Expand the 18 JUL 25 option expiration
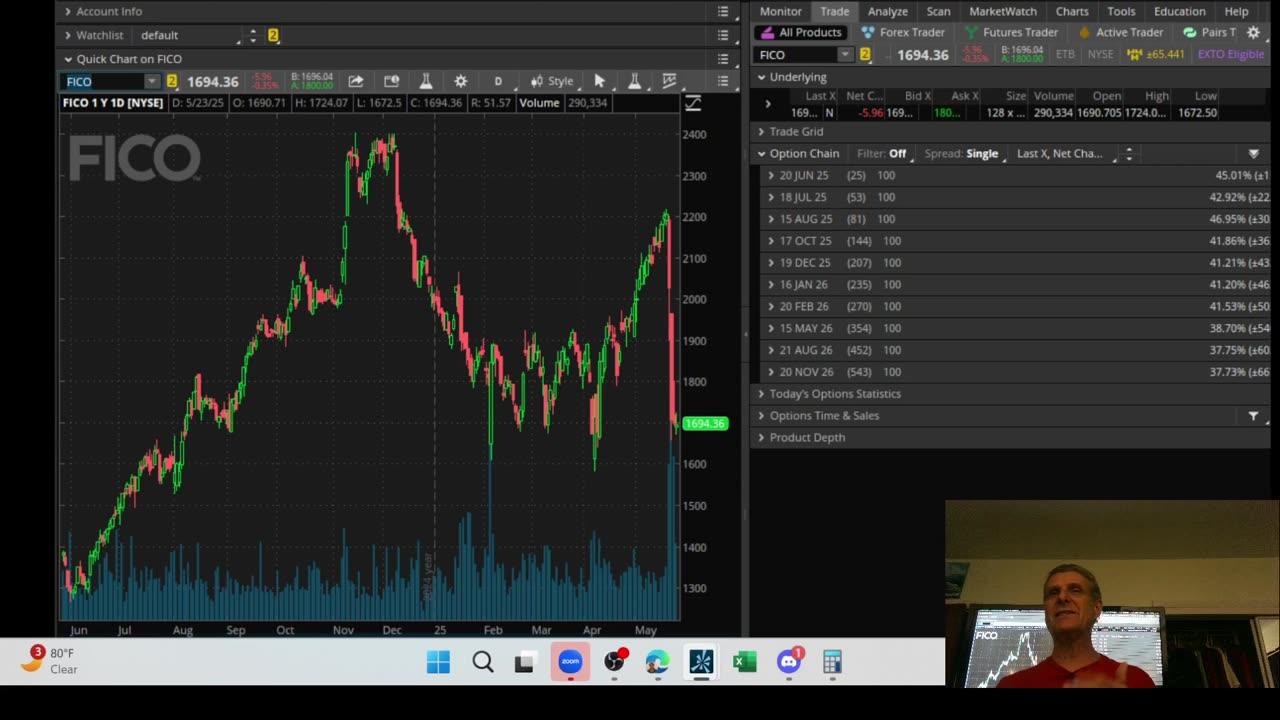This screenshot has height=720, width=1280. (771, 198)
